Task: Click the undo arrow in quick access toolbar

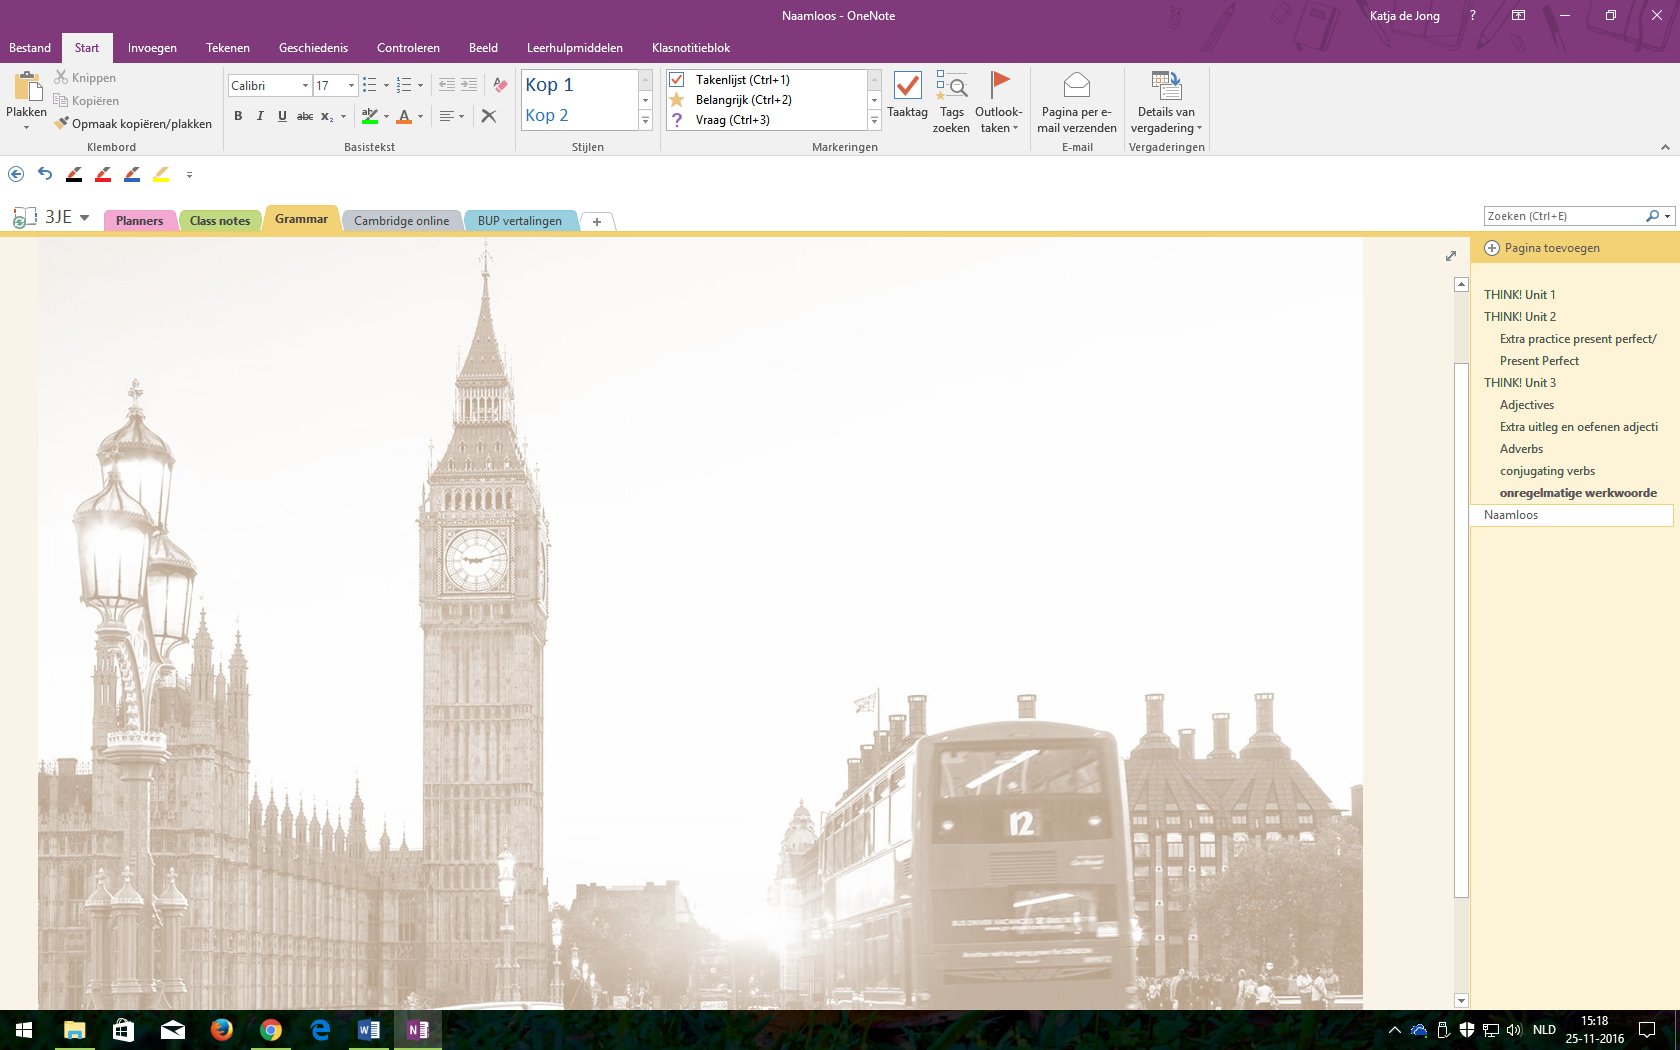Action: pos(45,174)
